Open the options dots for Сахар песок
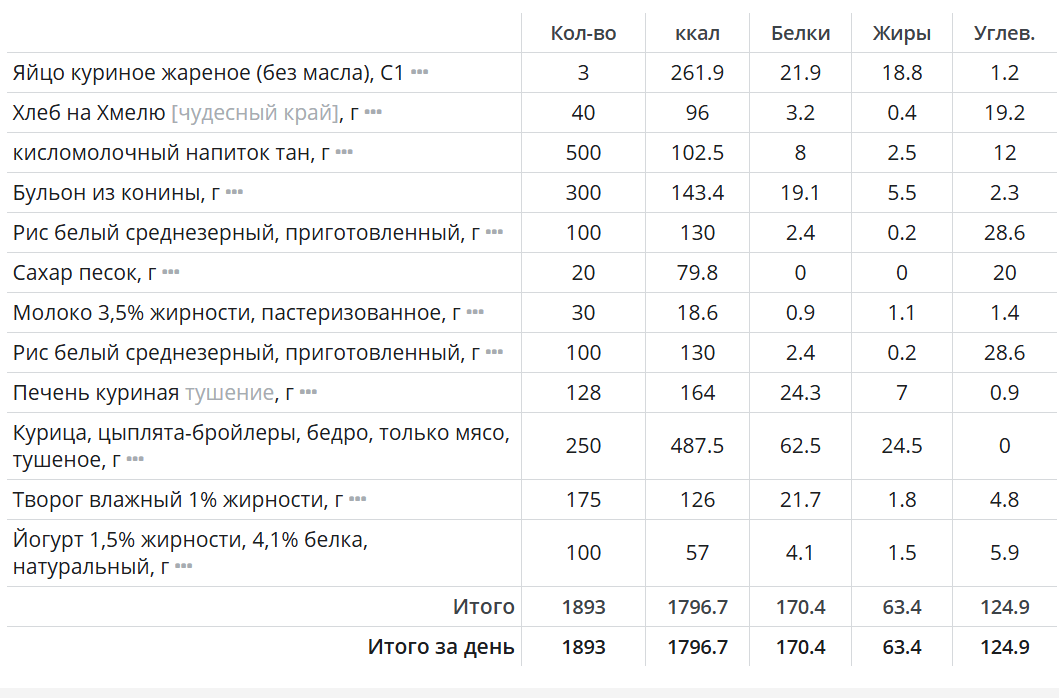The height and width of the screenshot is (698, 1059). [x=171, y=272]
